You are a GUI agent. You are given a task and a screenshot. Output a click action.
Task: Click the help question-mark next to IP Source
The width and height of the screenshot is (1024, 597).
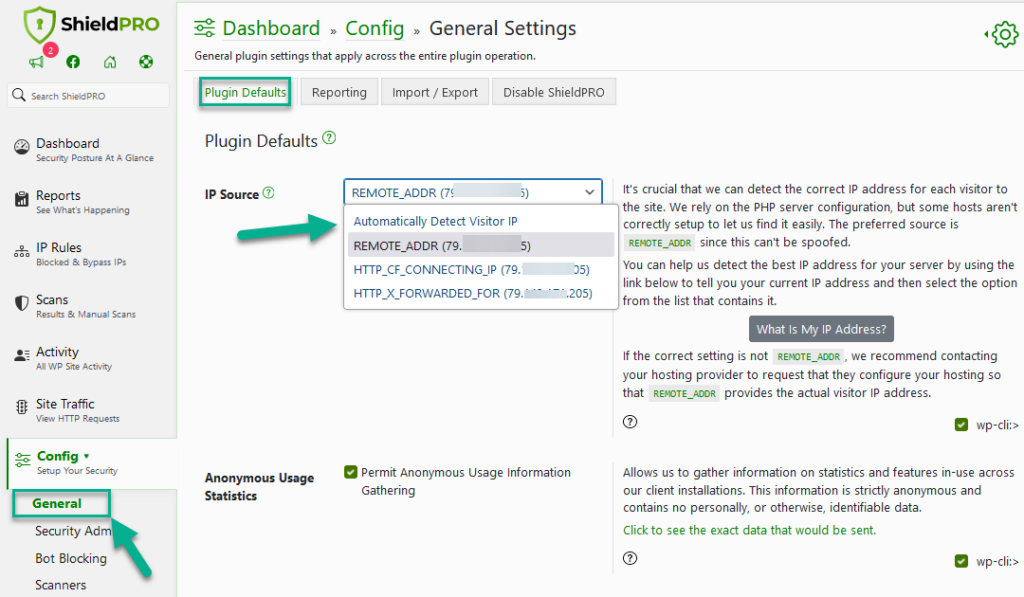pyautogui.click(x=268, y=193)
